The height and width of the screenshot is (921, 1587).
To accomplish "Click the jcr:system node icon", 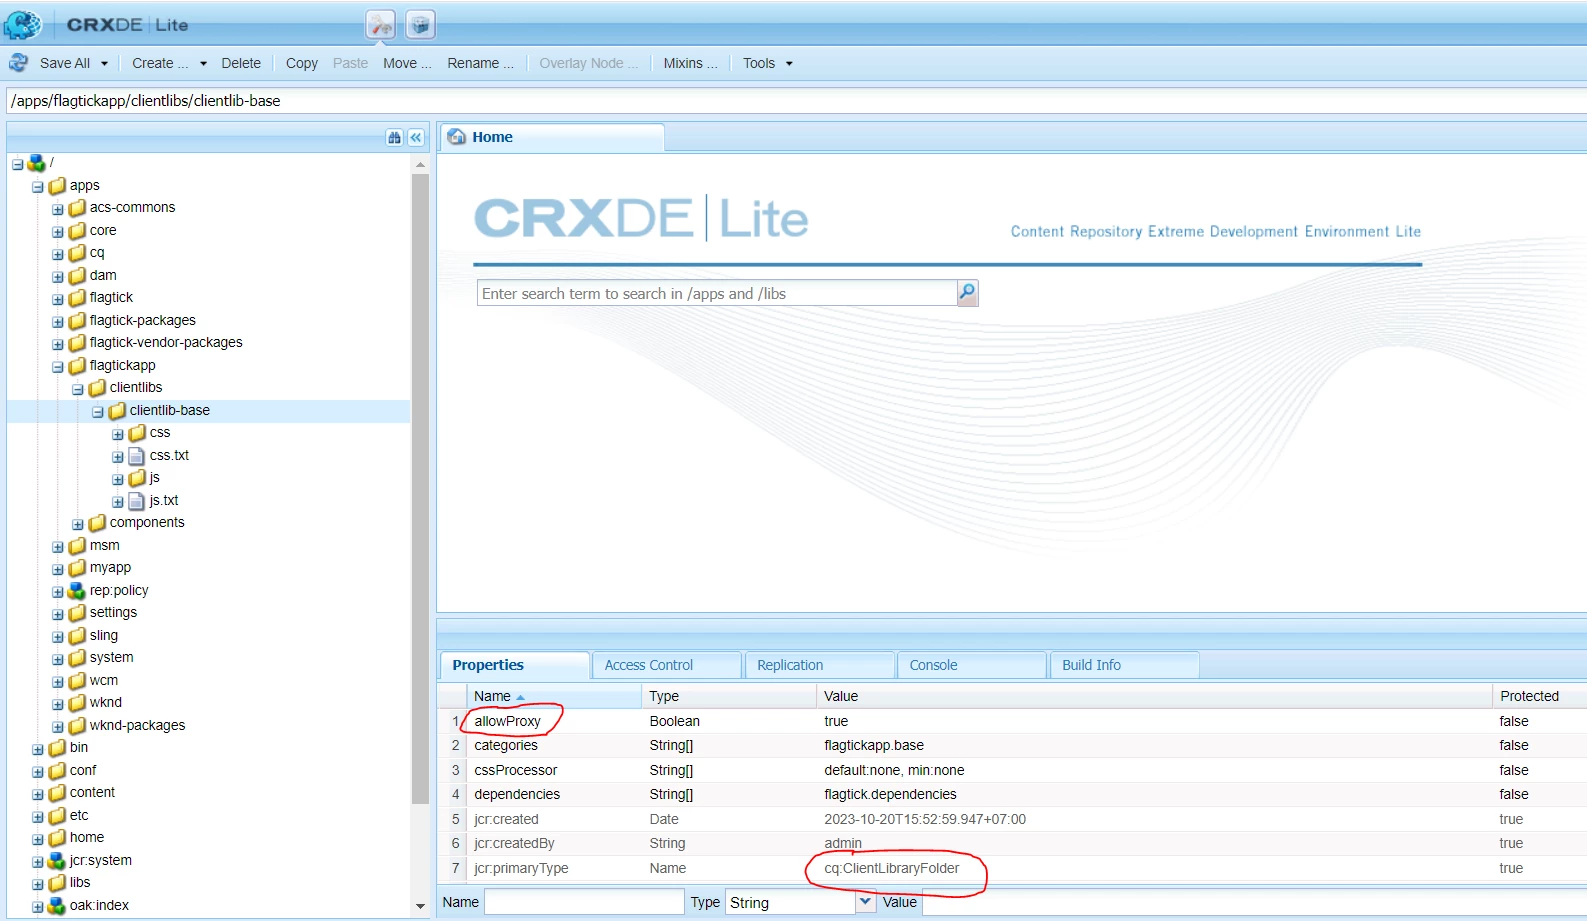I will [x=57, y=861].
